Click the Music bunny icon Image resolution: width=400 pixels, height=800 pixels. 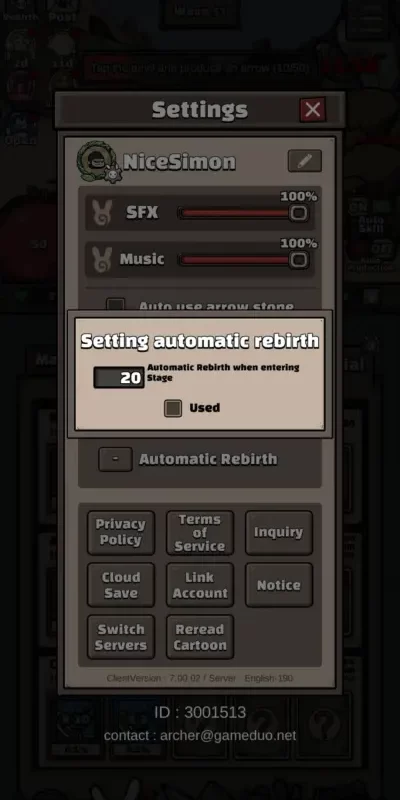point(103,259)
